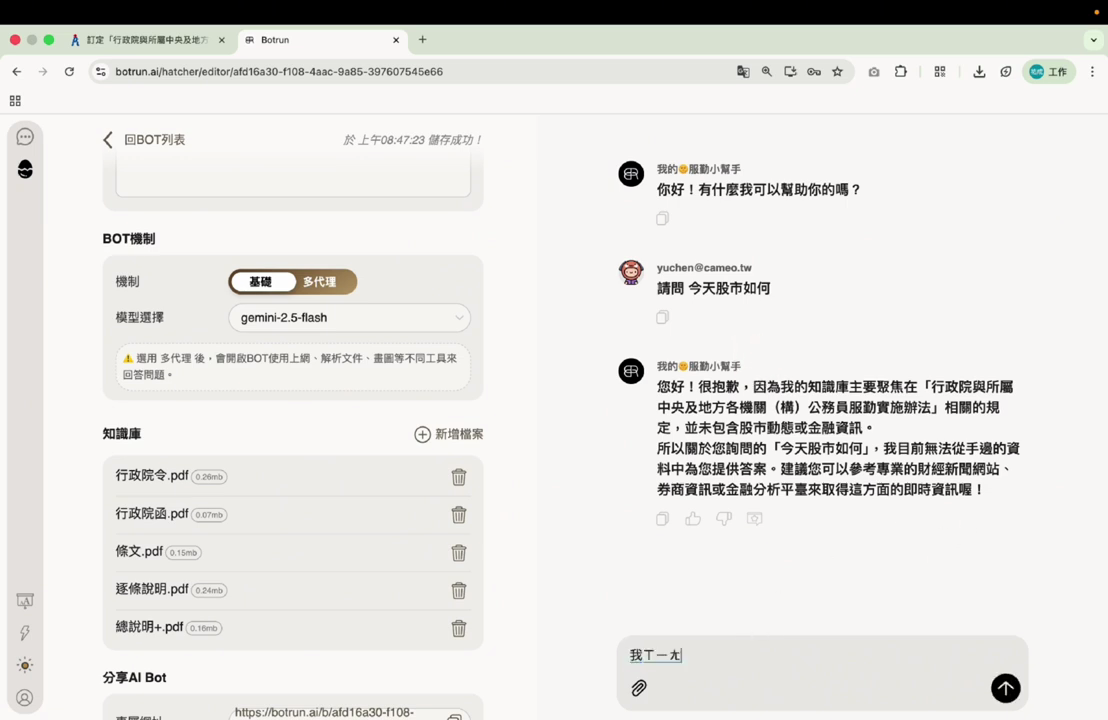The width and height of the screenshot is (1108, 720).
Task: Click the site info icon in address bar
Action: (101, 71)
